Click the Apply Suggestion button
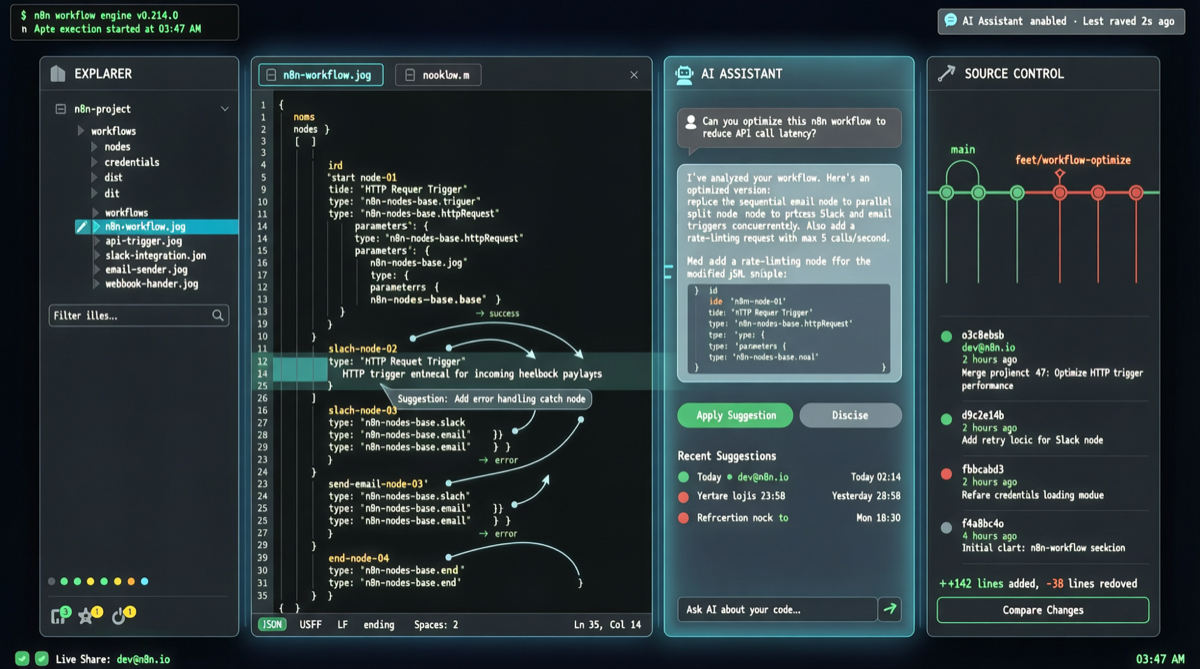1200x669 pixels. [x=734, y=415]
